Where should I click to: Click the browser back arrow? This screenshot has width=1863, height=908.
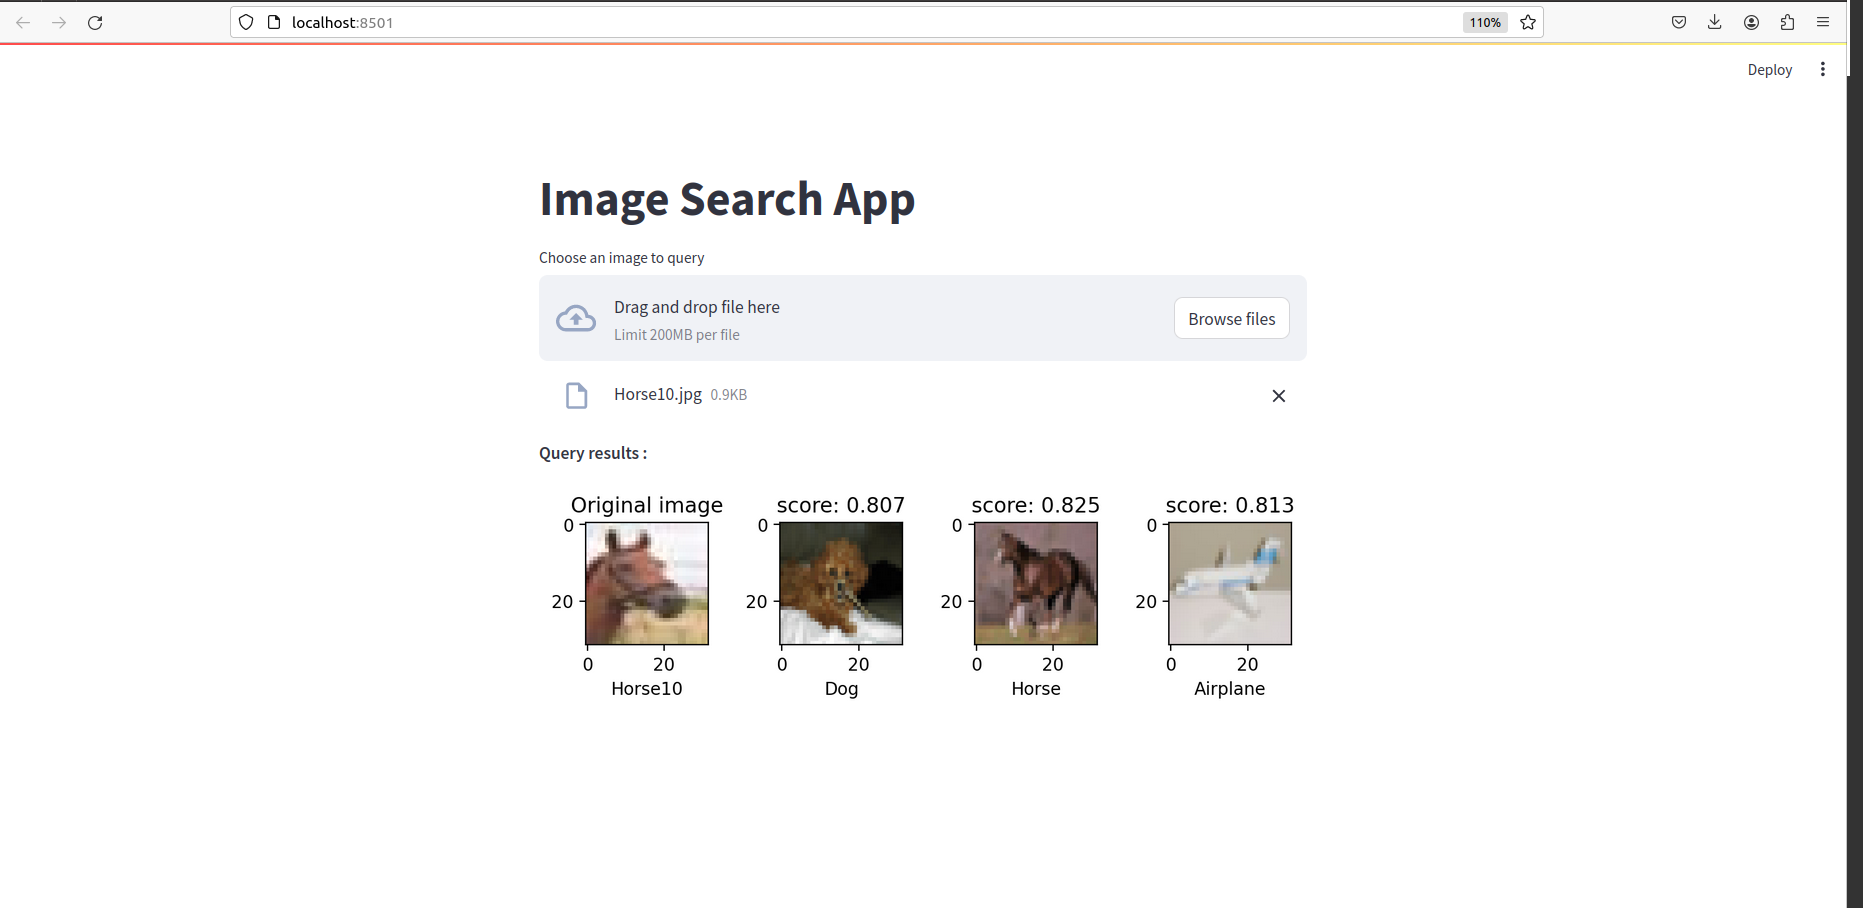23,22
